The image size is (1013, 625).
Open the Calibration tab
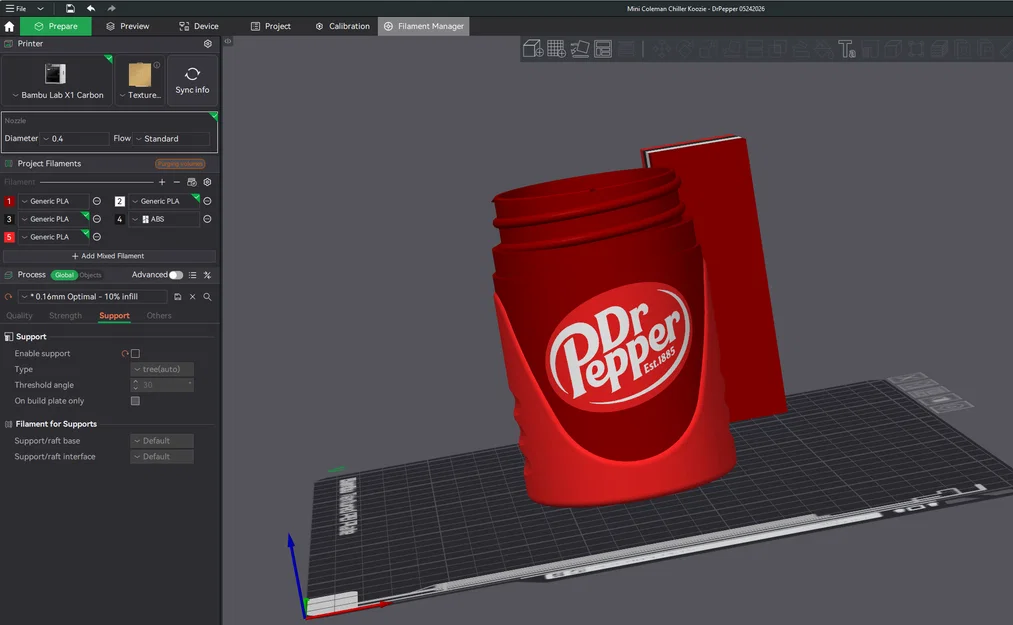pos(342,26)
